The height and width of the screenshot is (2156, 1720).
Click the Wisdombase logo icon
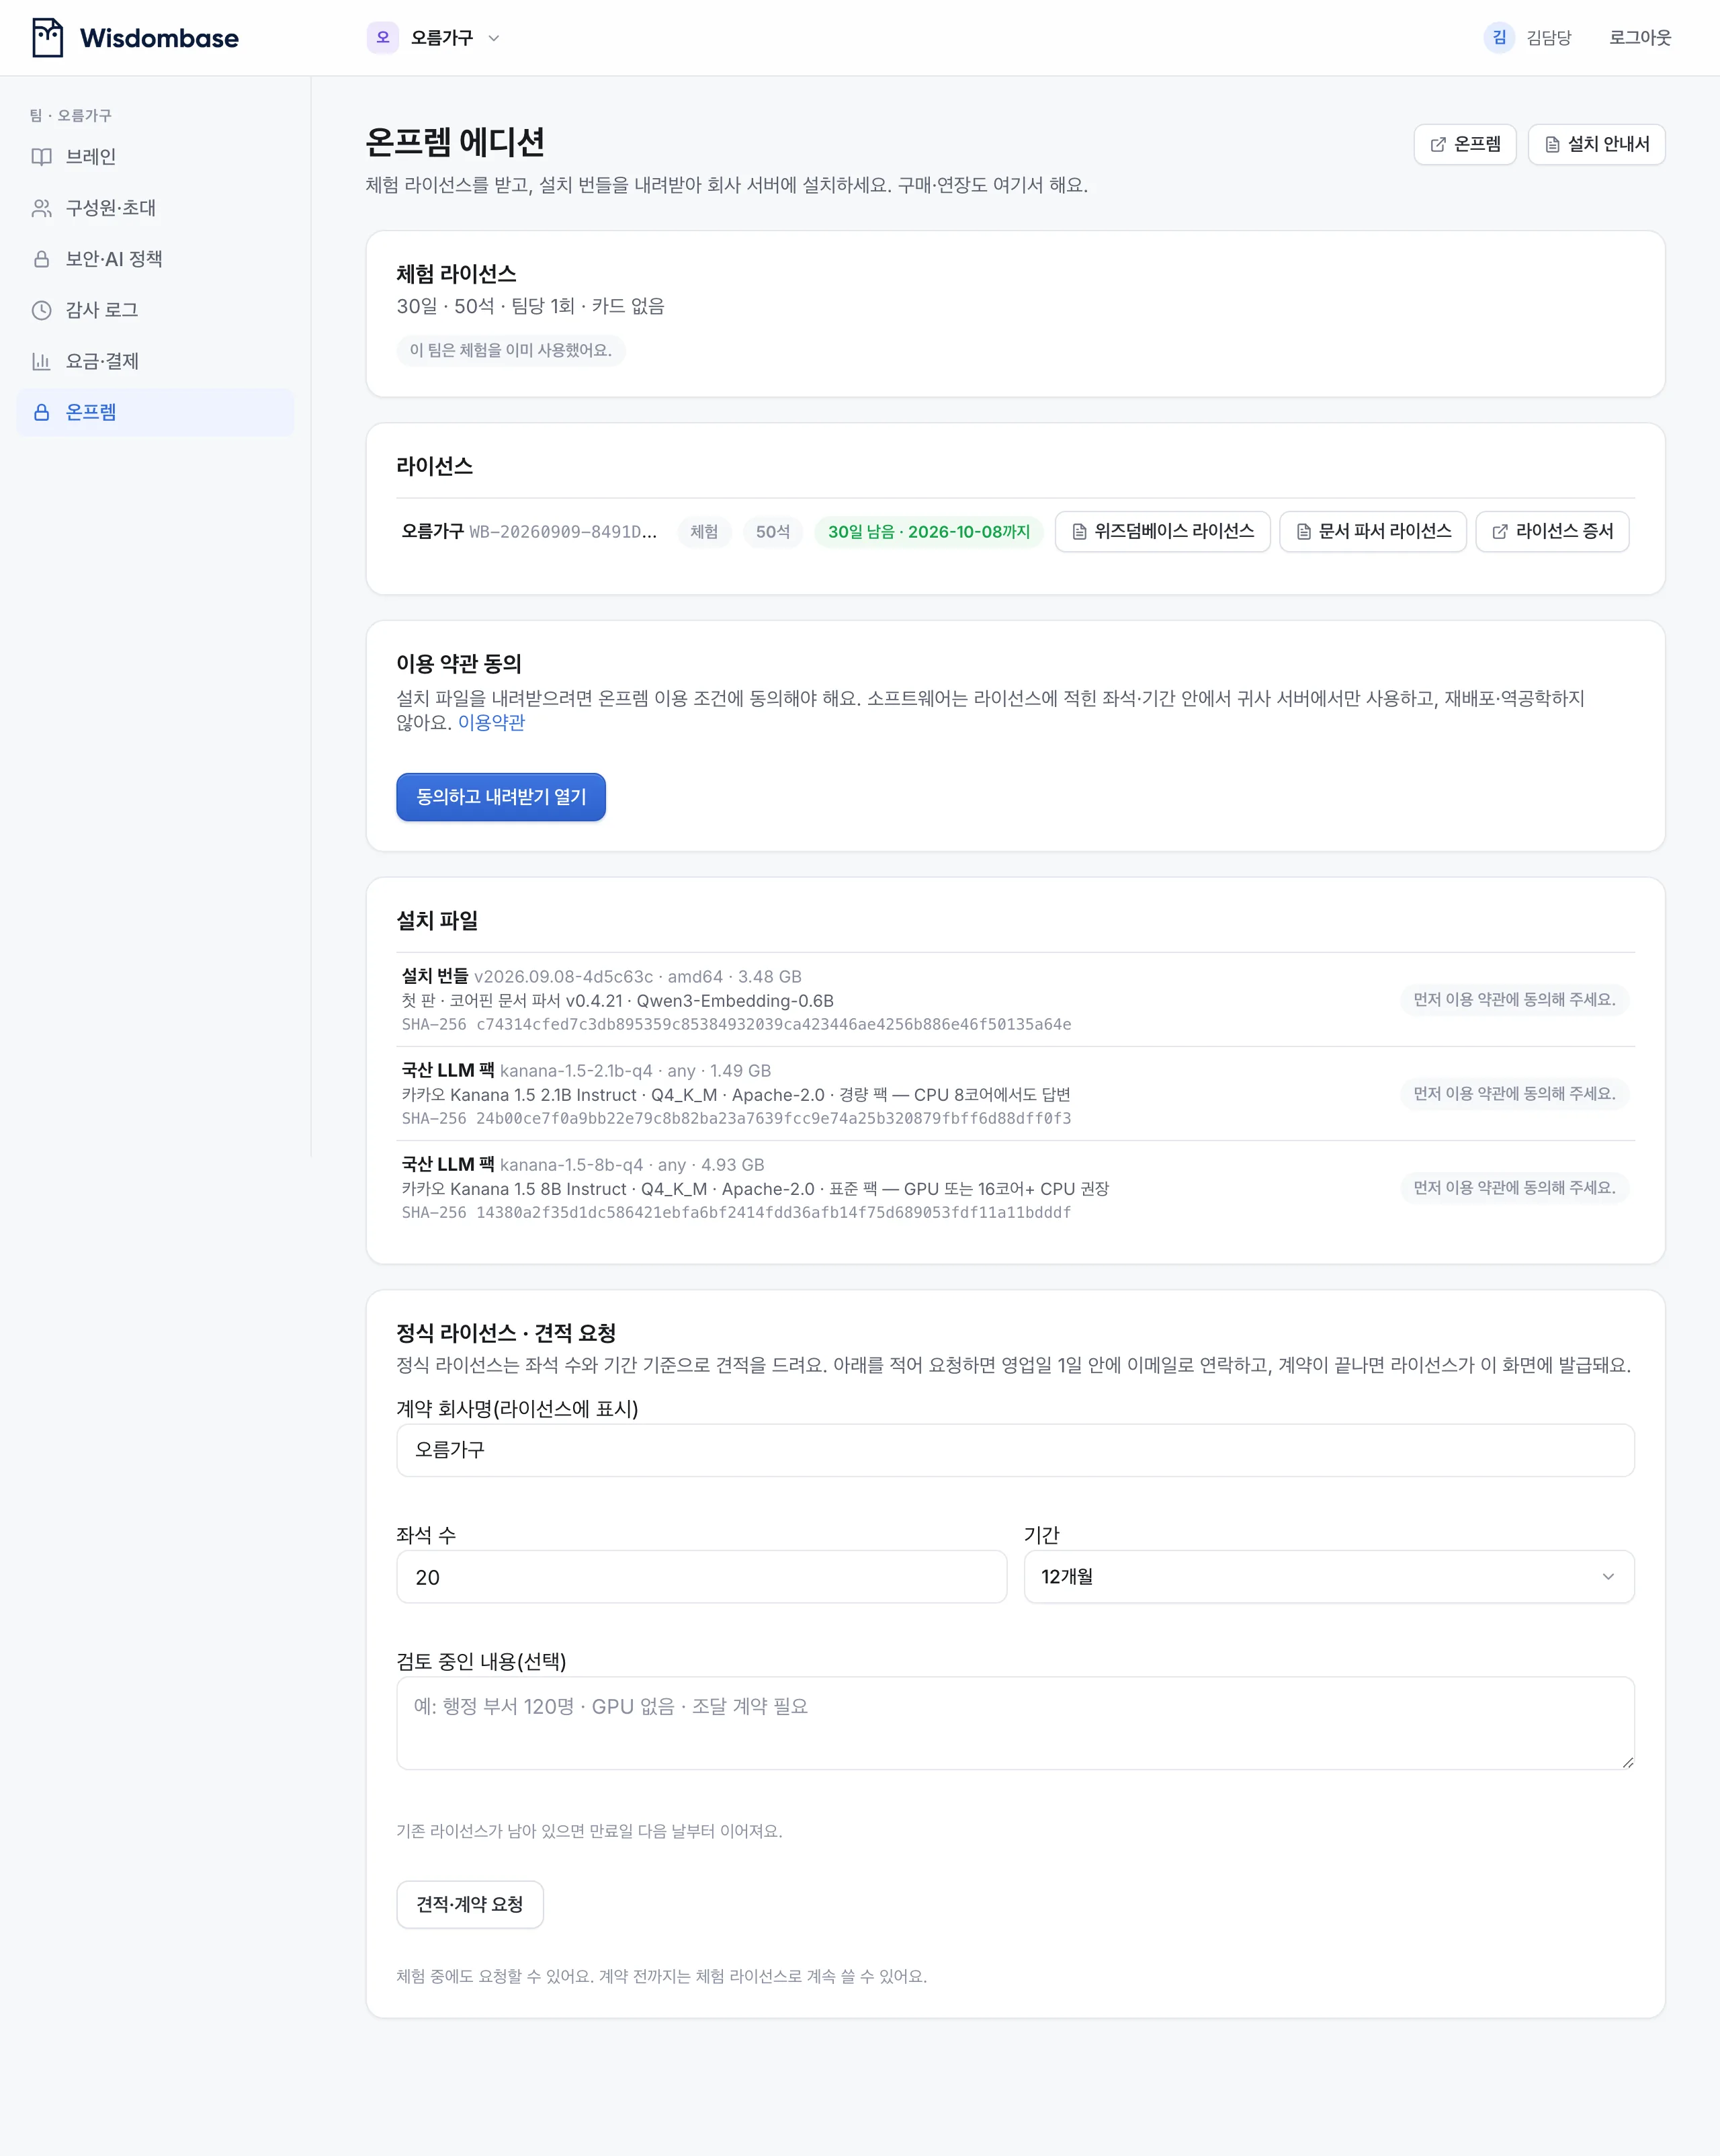tap(47, 38)
